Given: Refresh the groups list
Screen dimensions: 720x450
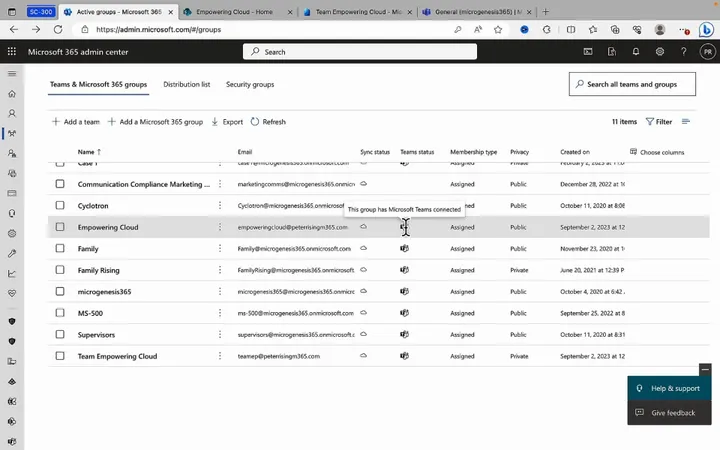Looking at the screenshot, I should [268, 122].
